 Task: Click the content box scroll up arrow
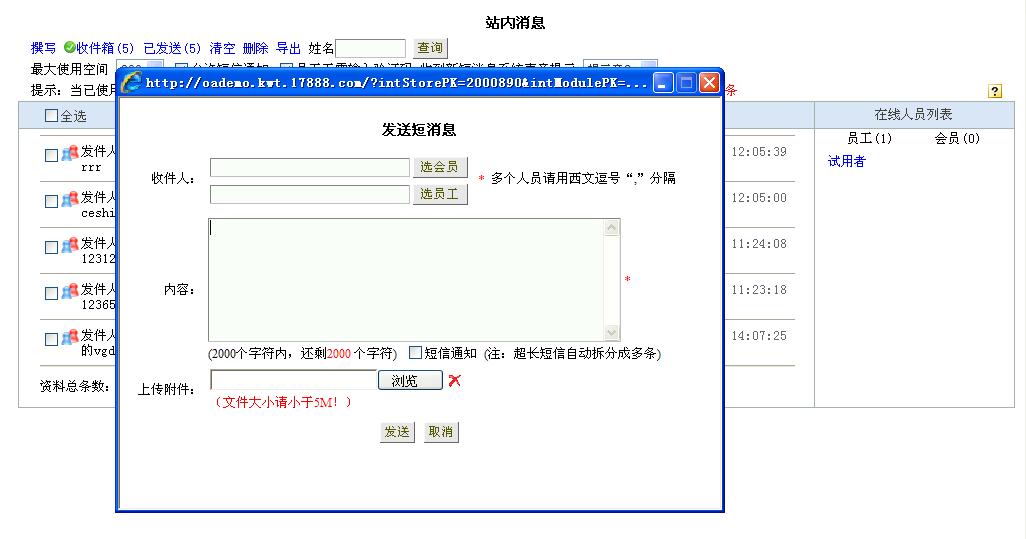tap(612, 228)
